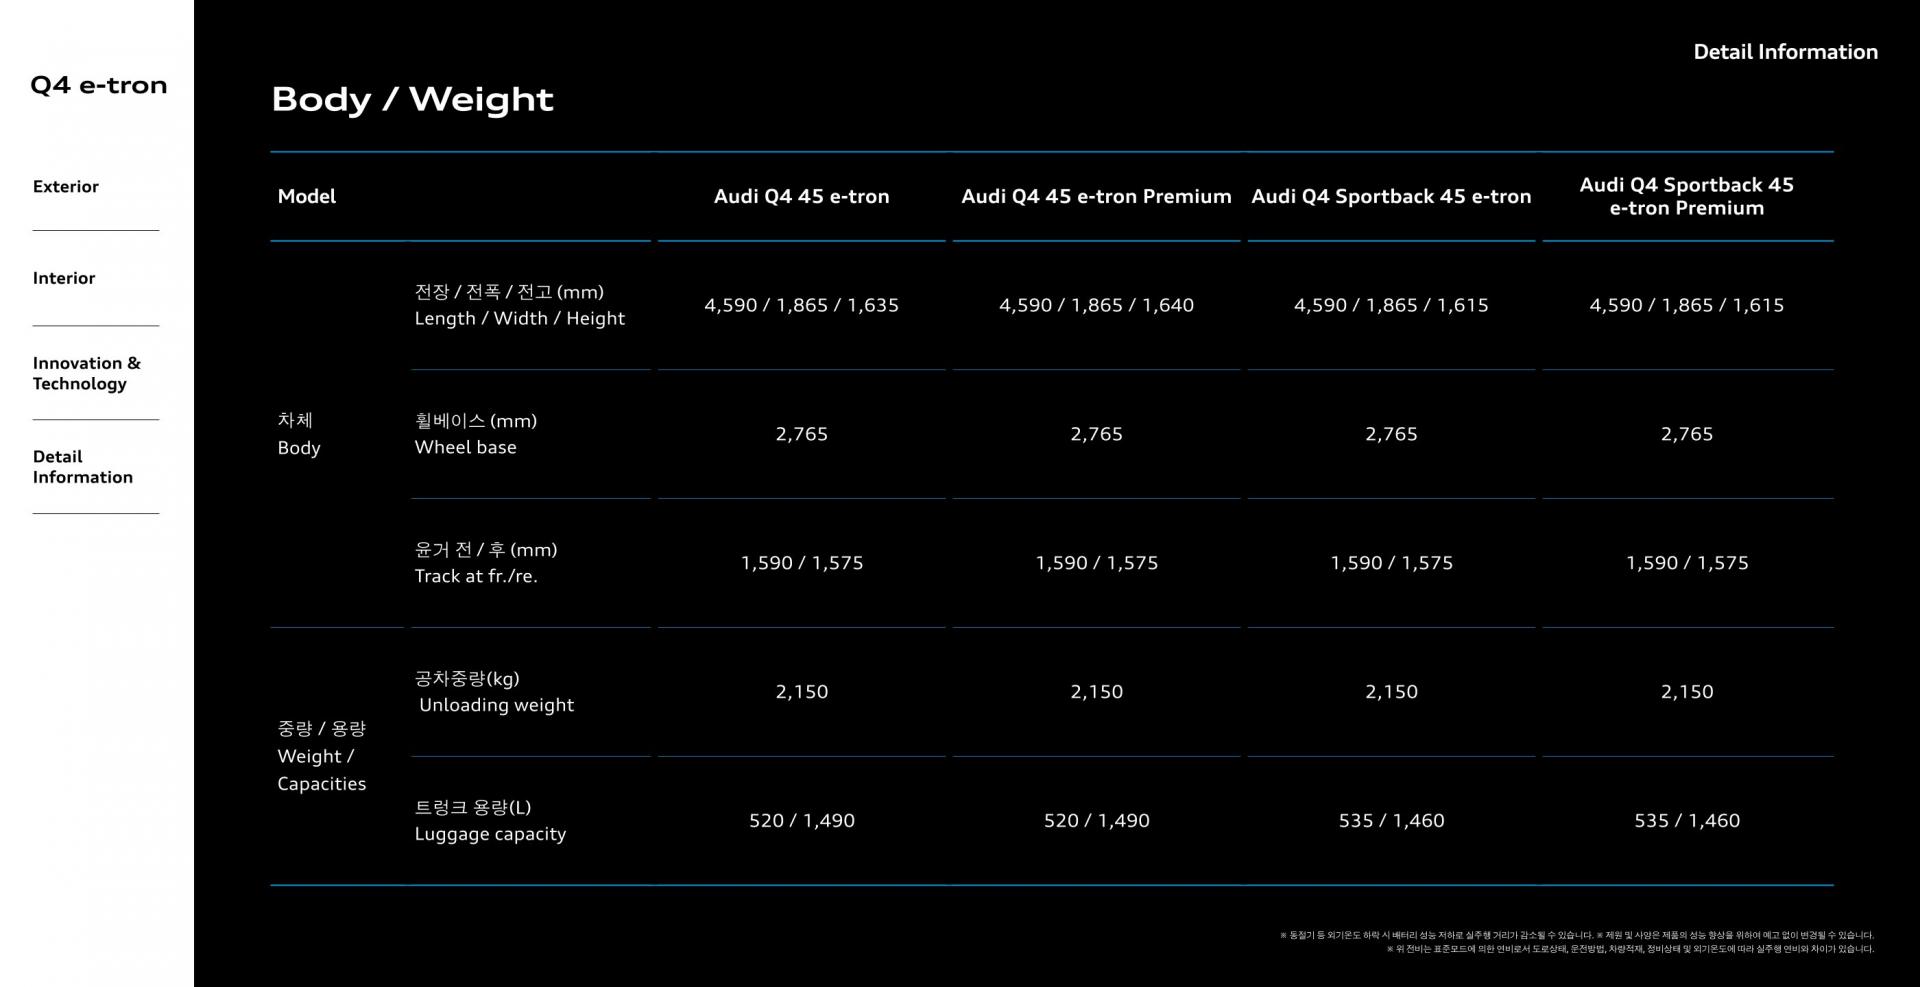Viewport: 1920px width, 987px height.
Task: Click the Q4 e-tron title
Action: tap(98, 86)
